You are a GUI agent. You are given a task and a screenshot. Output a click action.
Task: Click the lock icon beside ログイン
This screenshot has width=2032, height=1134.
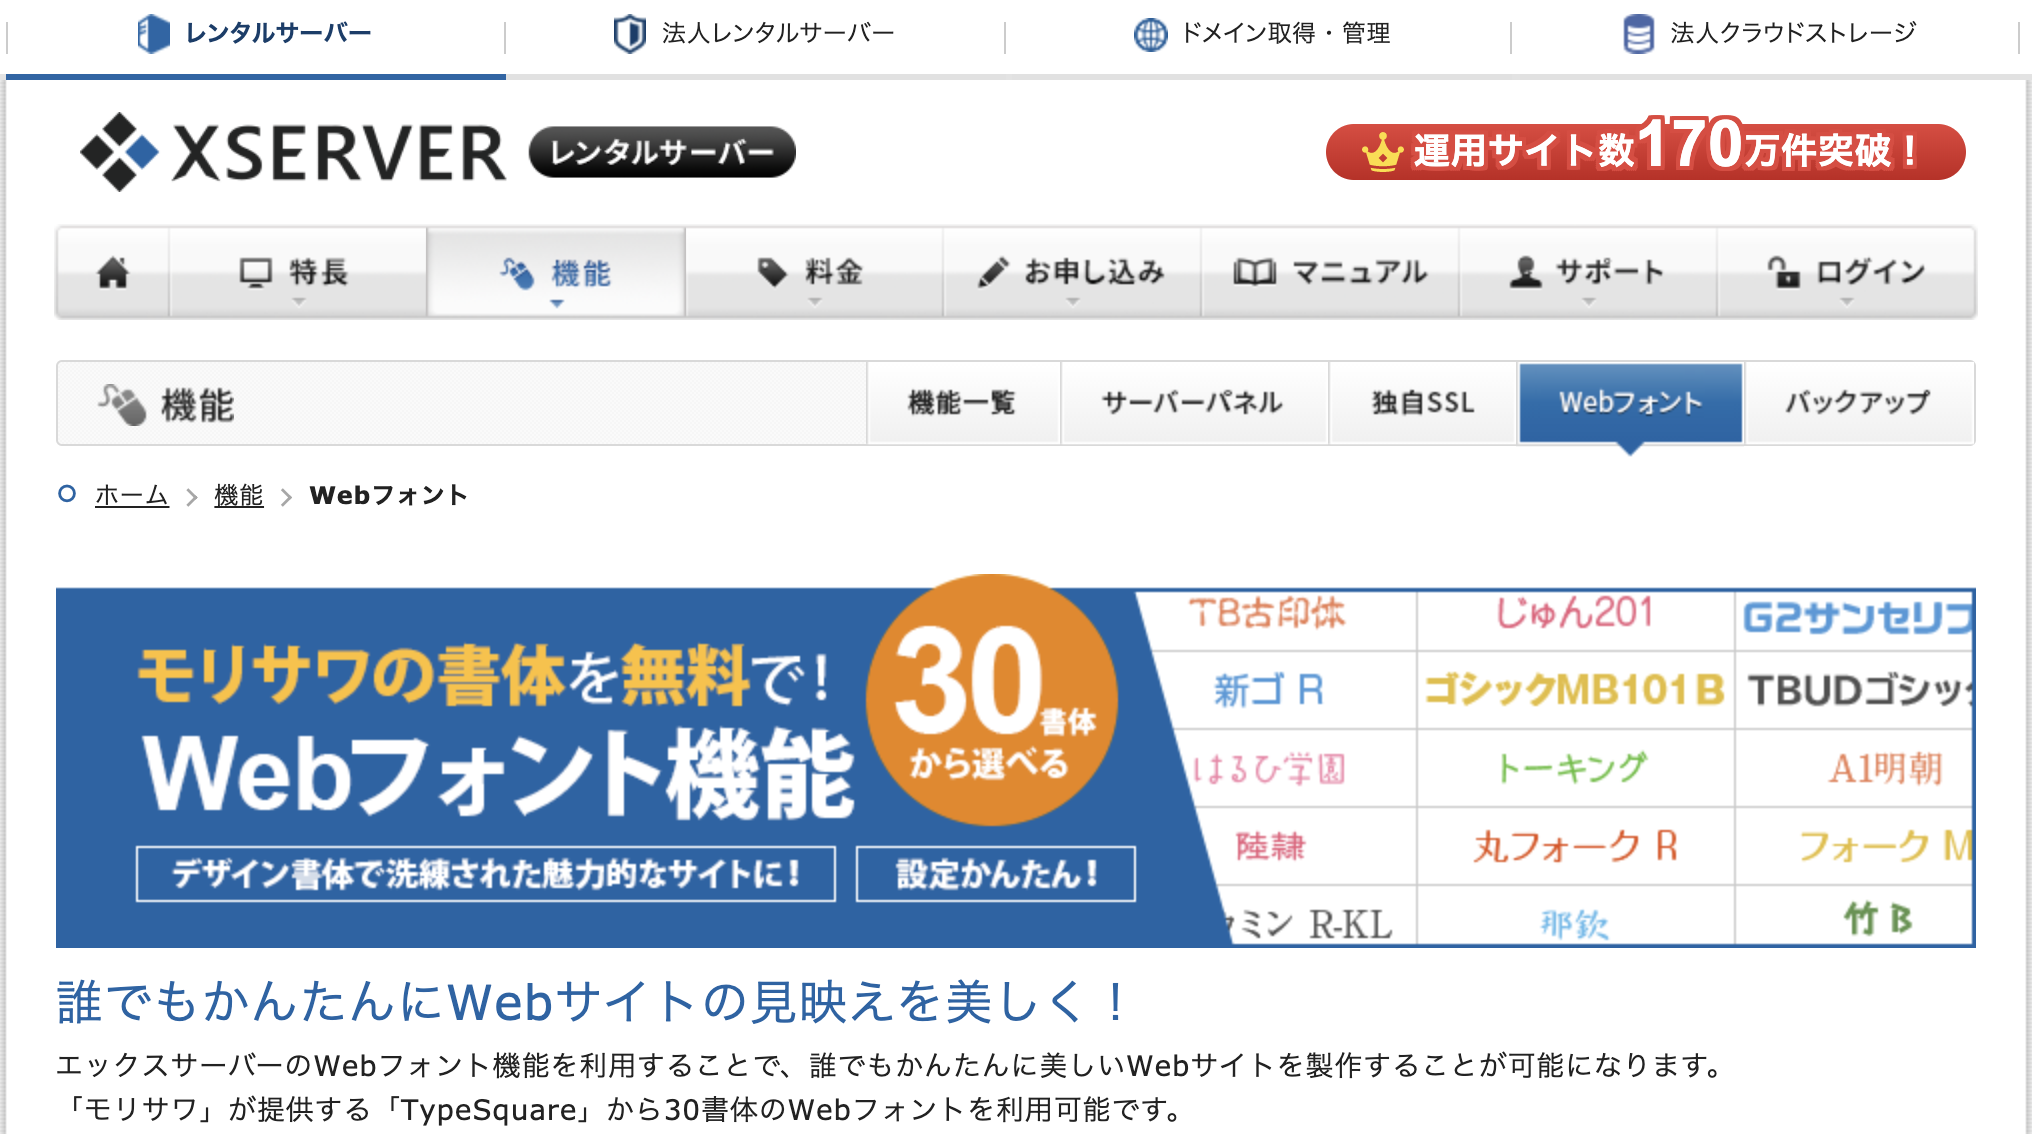1783,272
